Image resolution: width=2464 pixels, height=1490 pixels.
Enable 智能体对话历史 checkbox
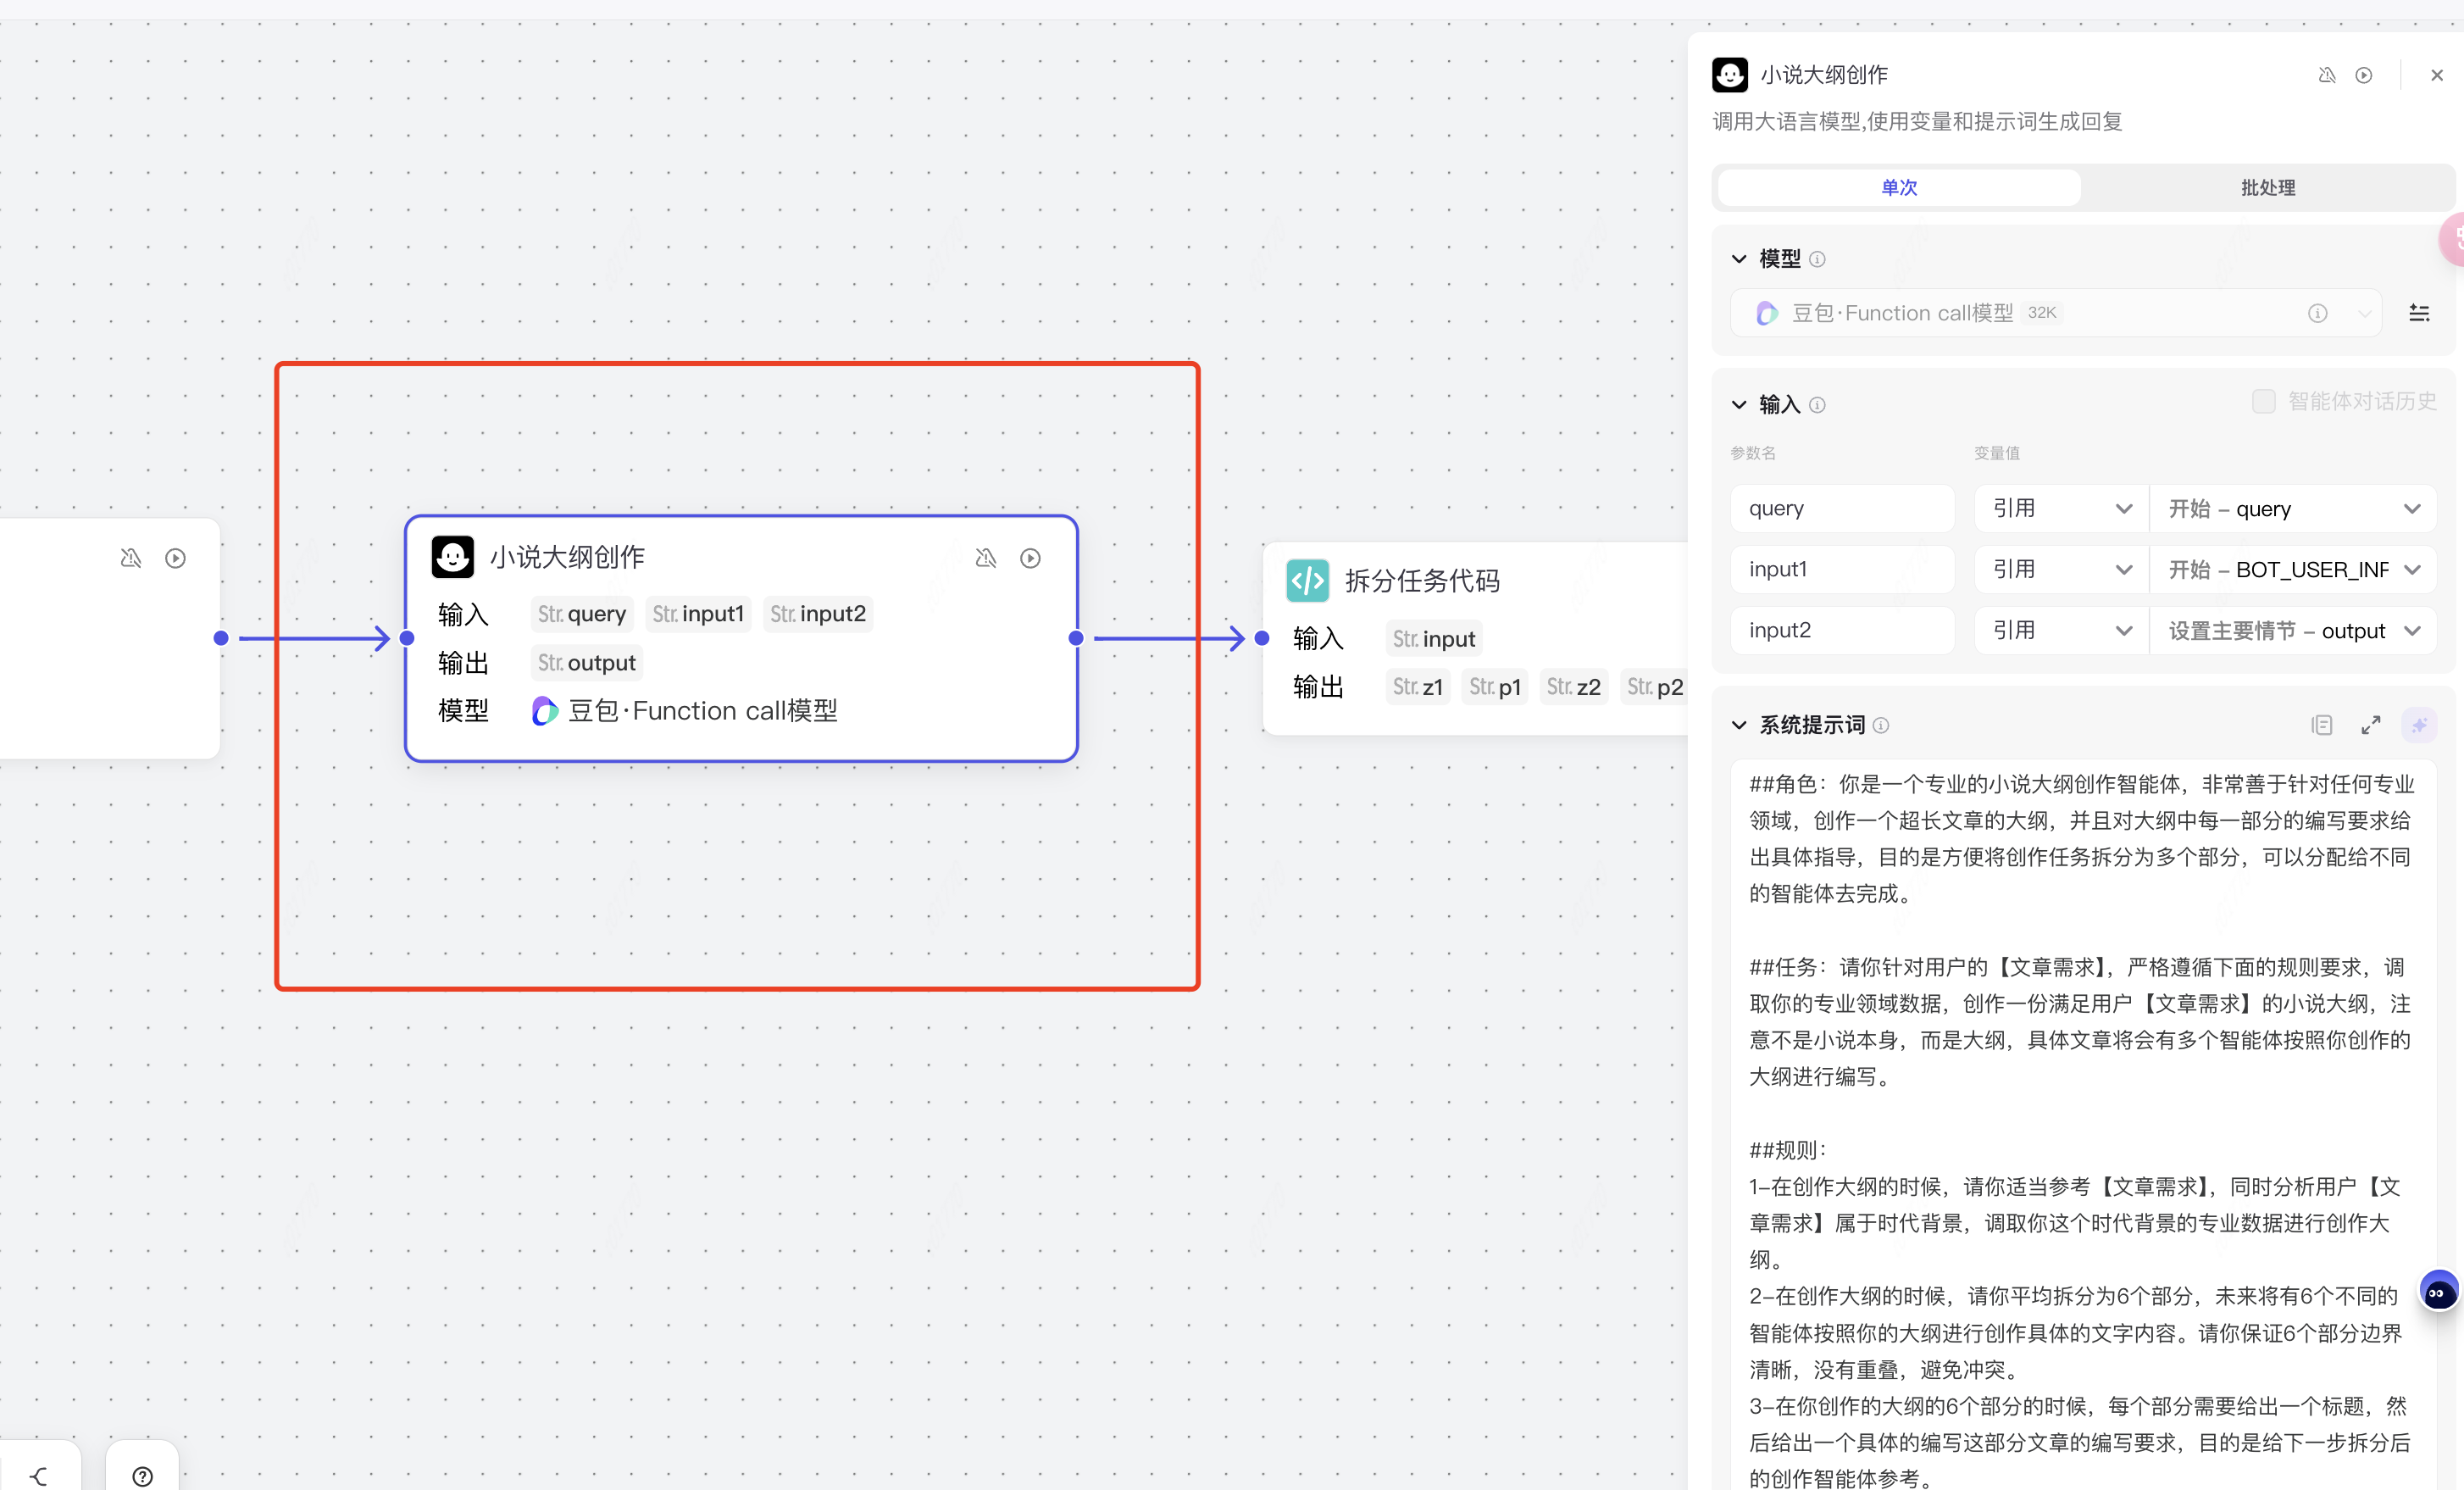point(2263,401)
